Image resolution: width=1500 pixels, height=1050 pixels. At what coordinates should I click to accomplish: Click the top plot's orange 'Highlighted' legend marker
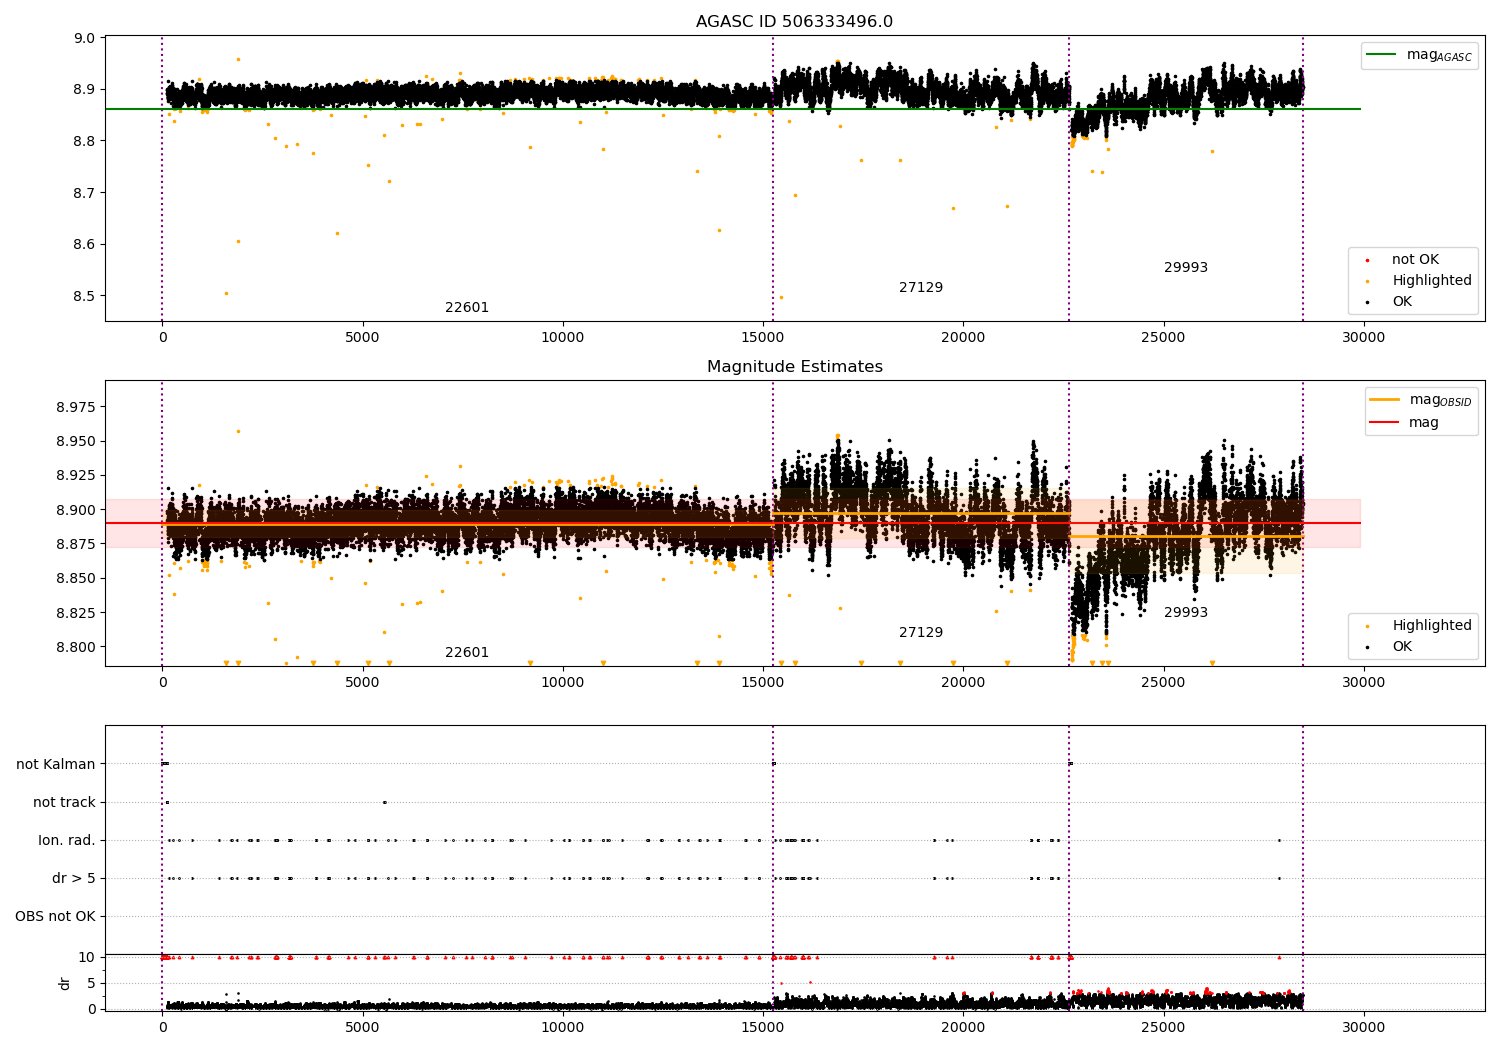click(x=1367, y=281)
